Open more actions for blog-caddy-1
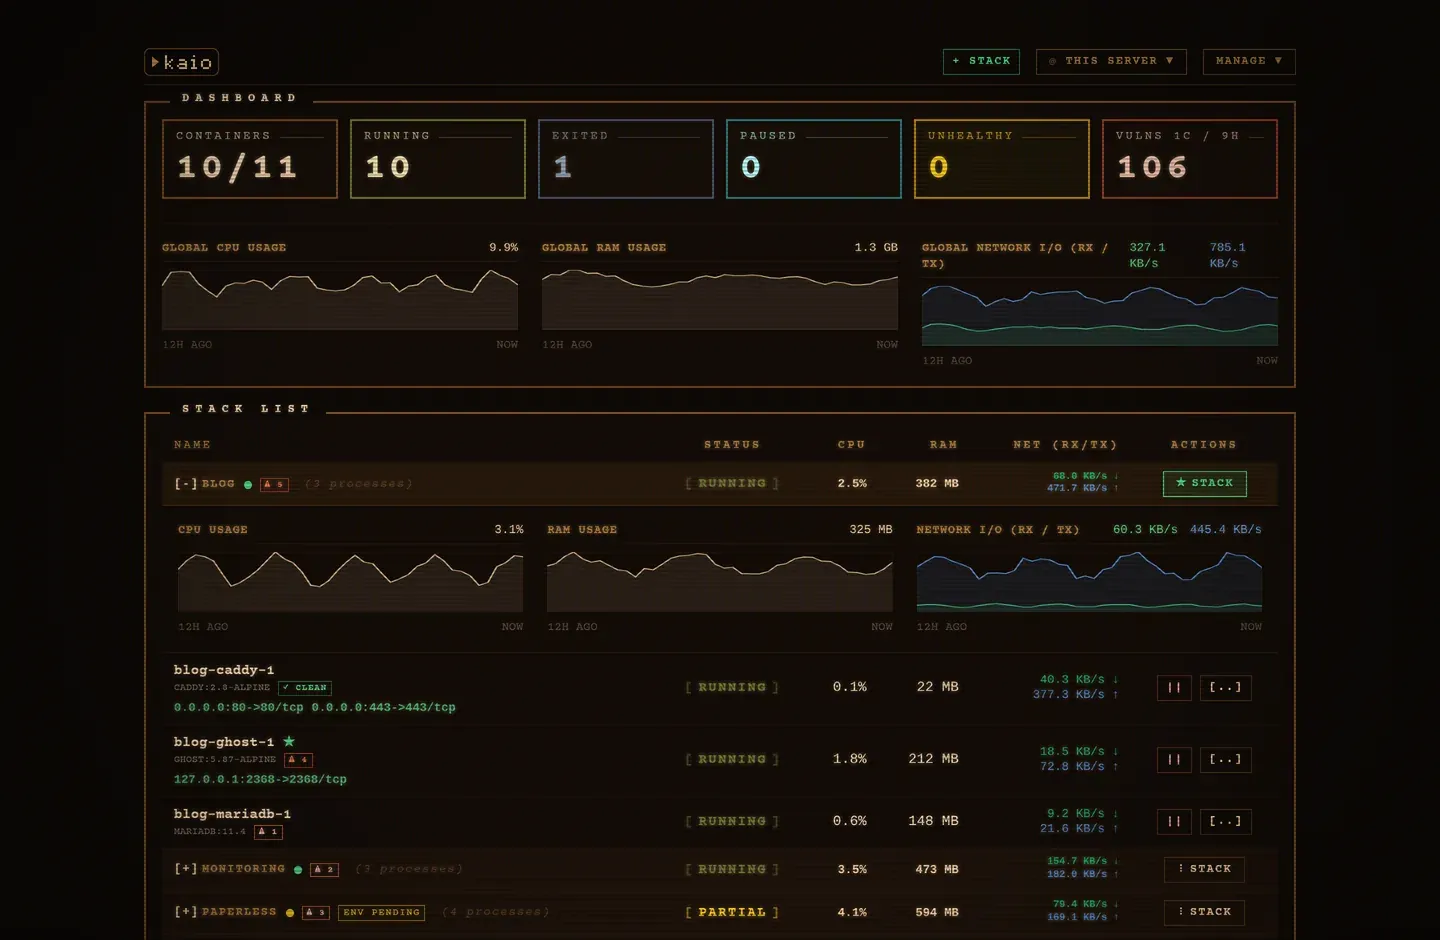The image size is (1440, 940). (x=1225, y=688)
